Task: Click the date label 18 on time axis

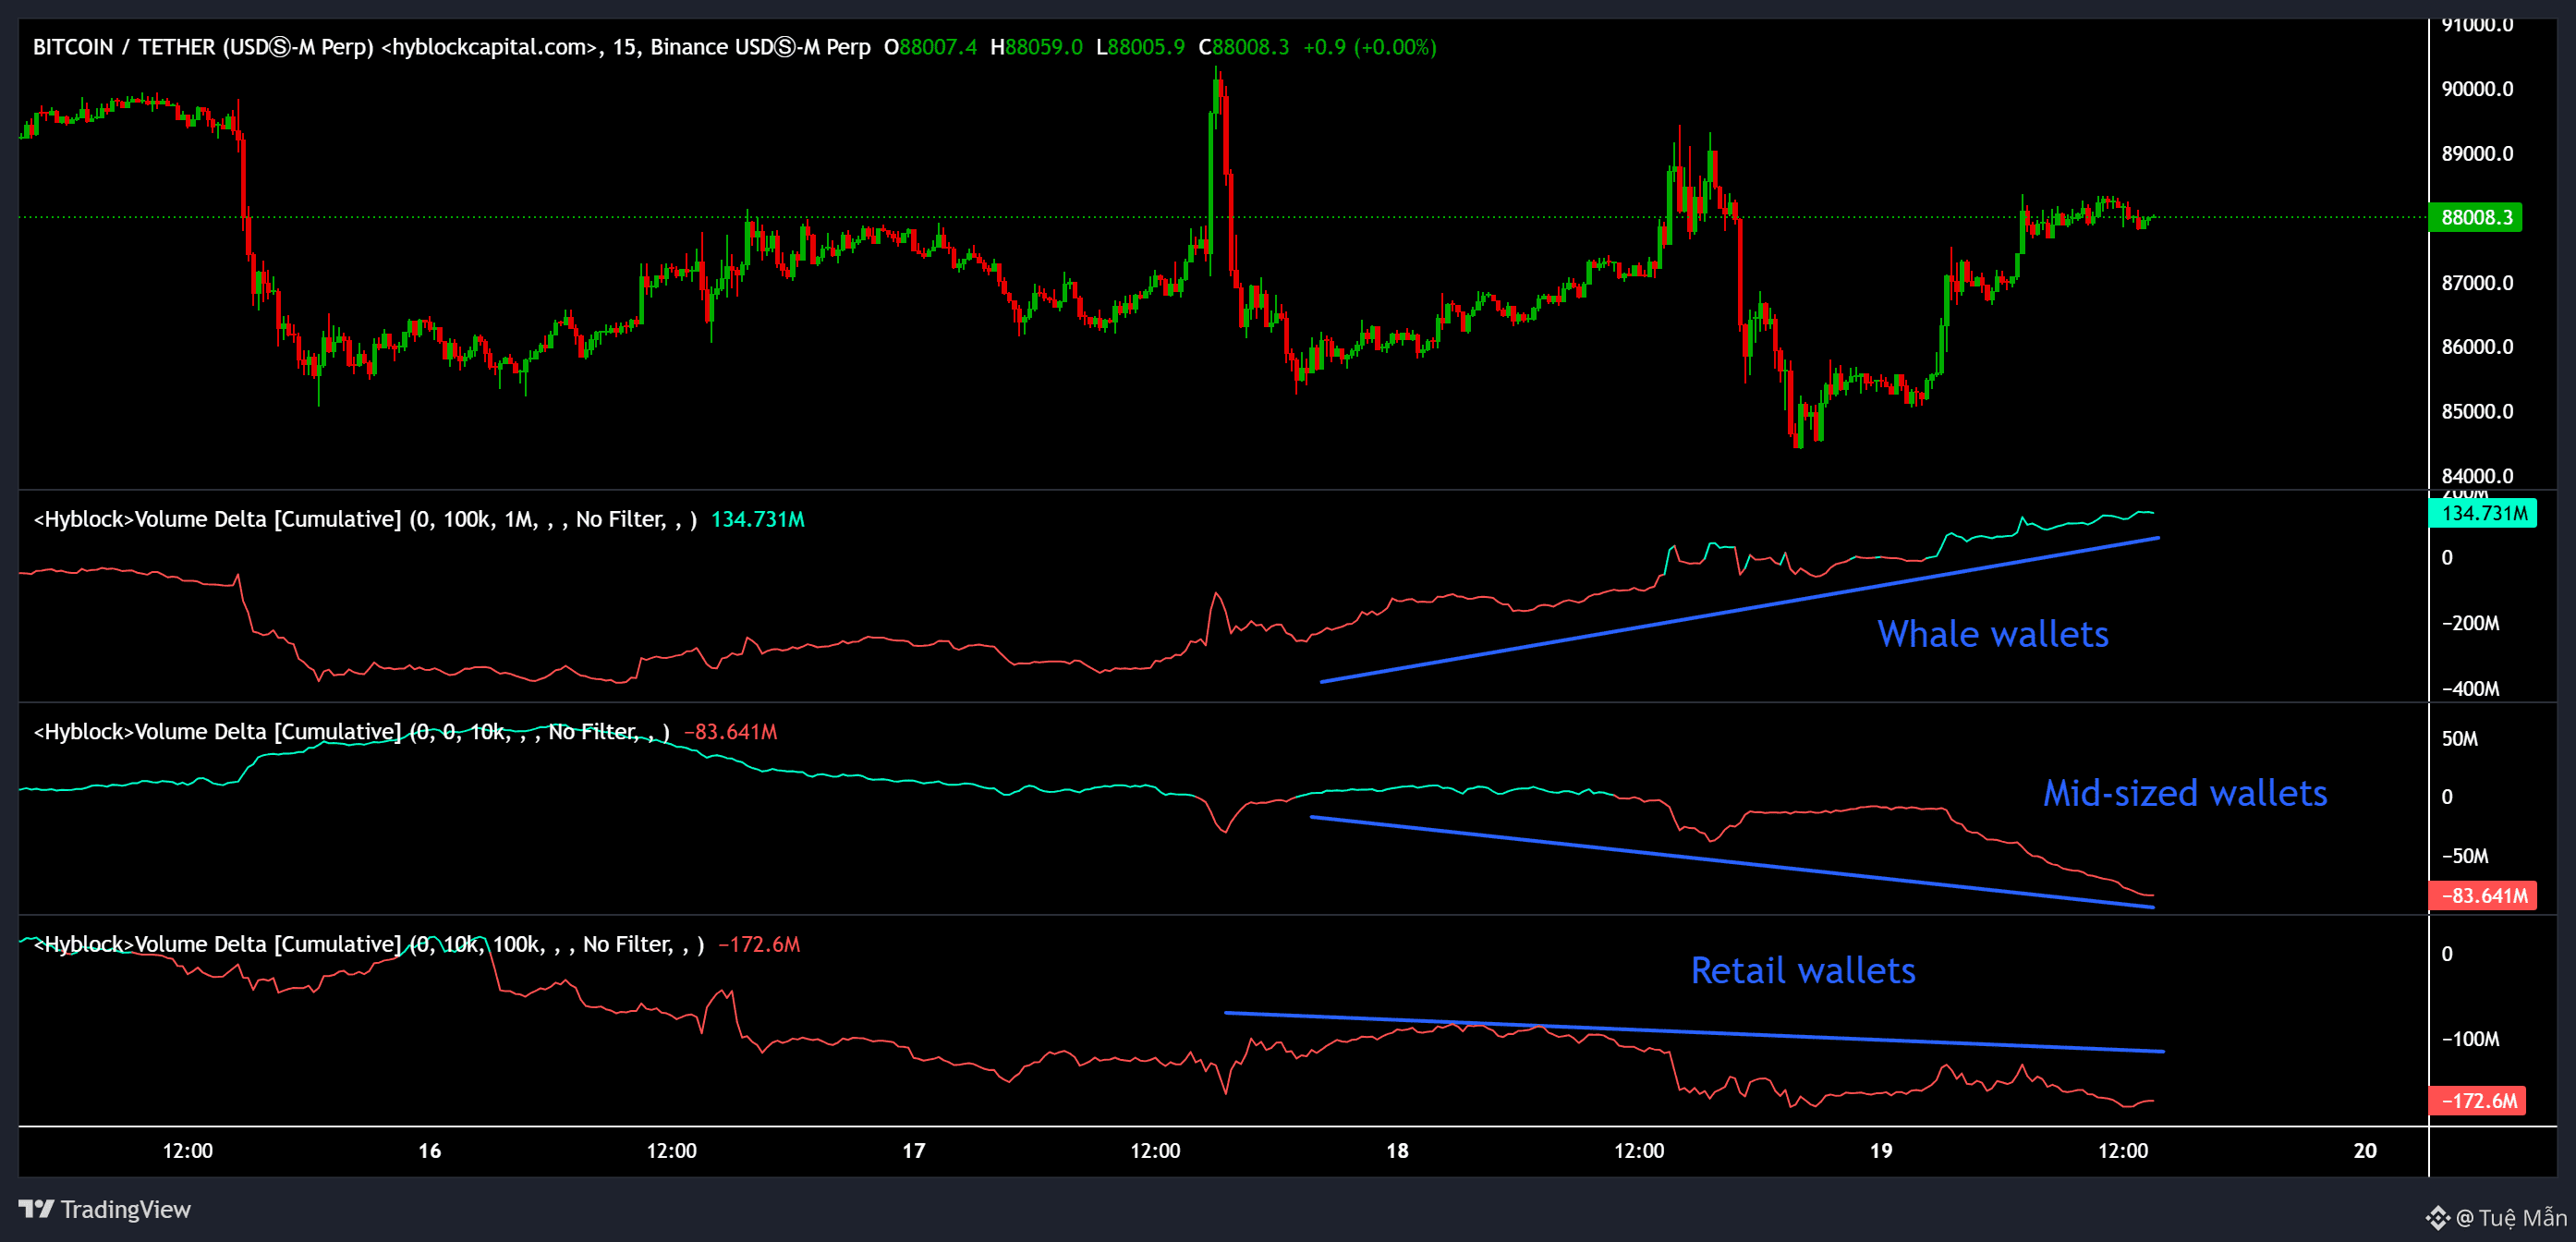Action: pos(1397,1151)
